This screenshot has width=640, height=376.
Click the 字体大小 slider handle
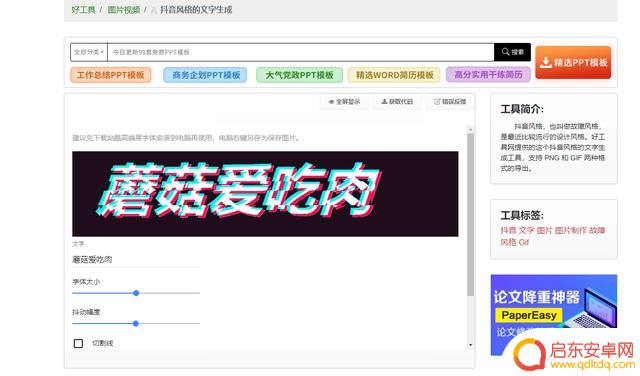click(136, 293)
